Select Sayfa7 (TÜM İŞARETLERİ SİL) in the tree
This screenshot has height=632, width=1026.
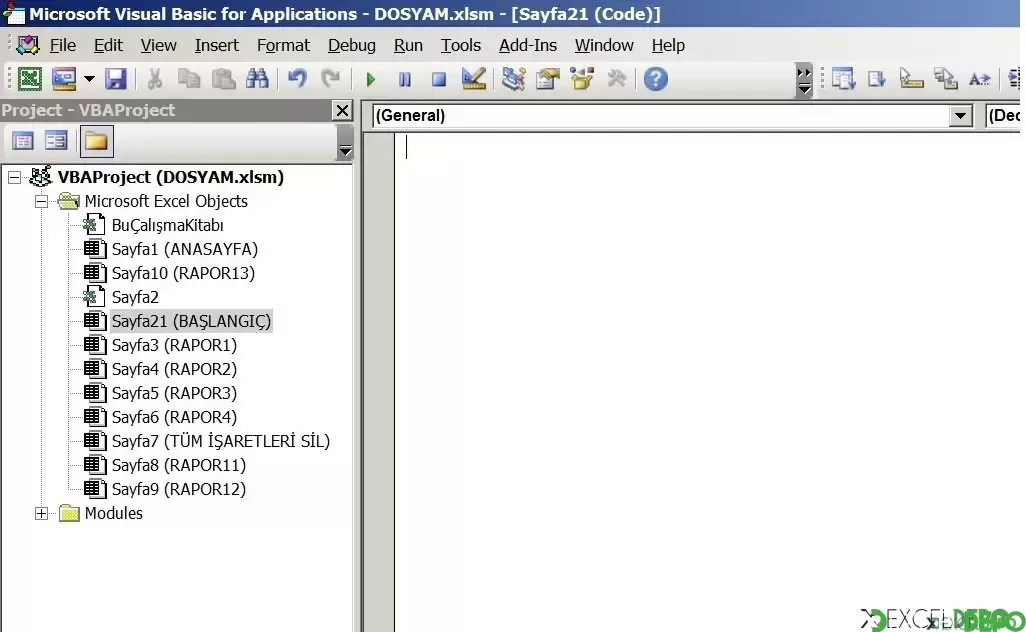pos(221,442)
